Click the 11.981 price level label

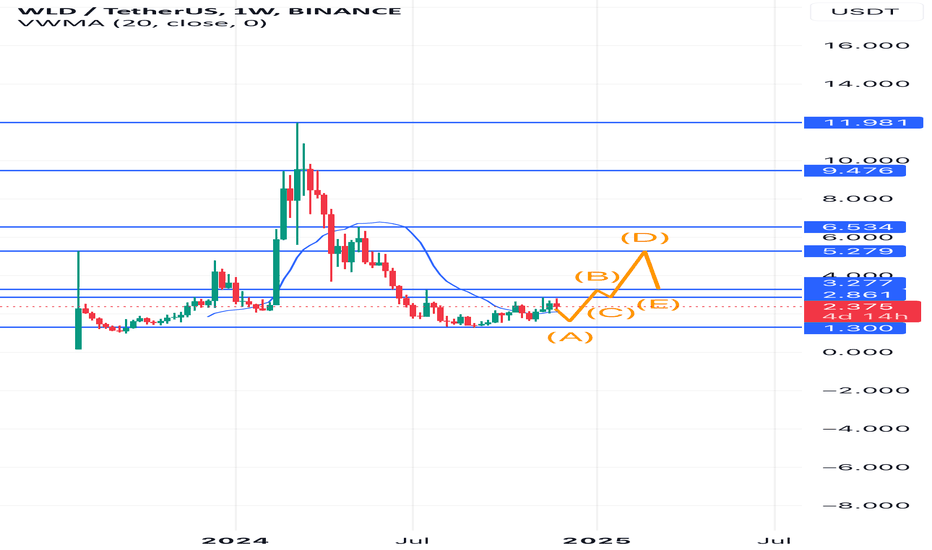863,123
